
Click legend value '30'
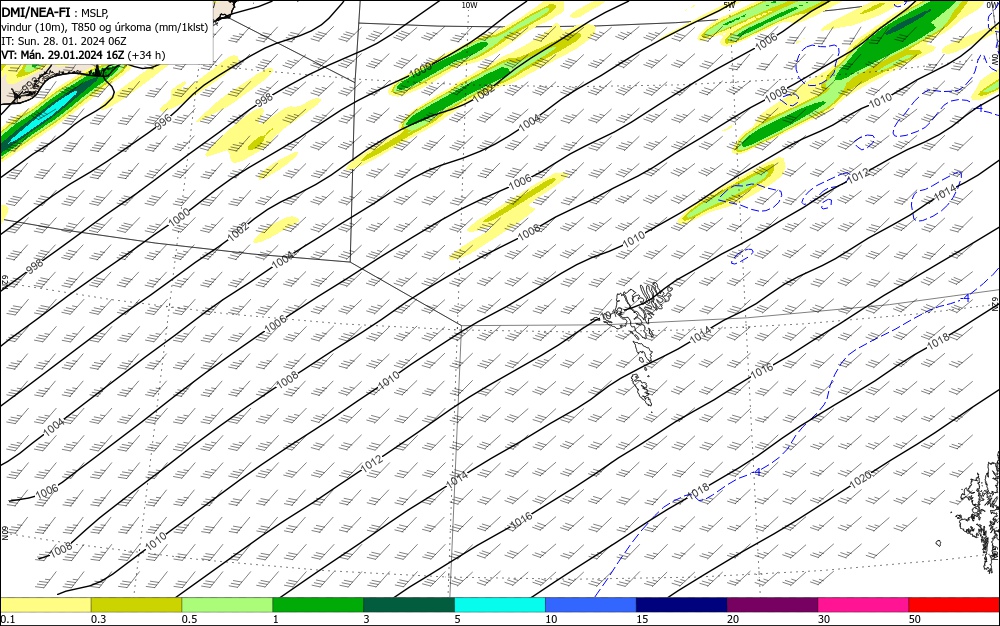point(824,619)
